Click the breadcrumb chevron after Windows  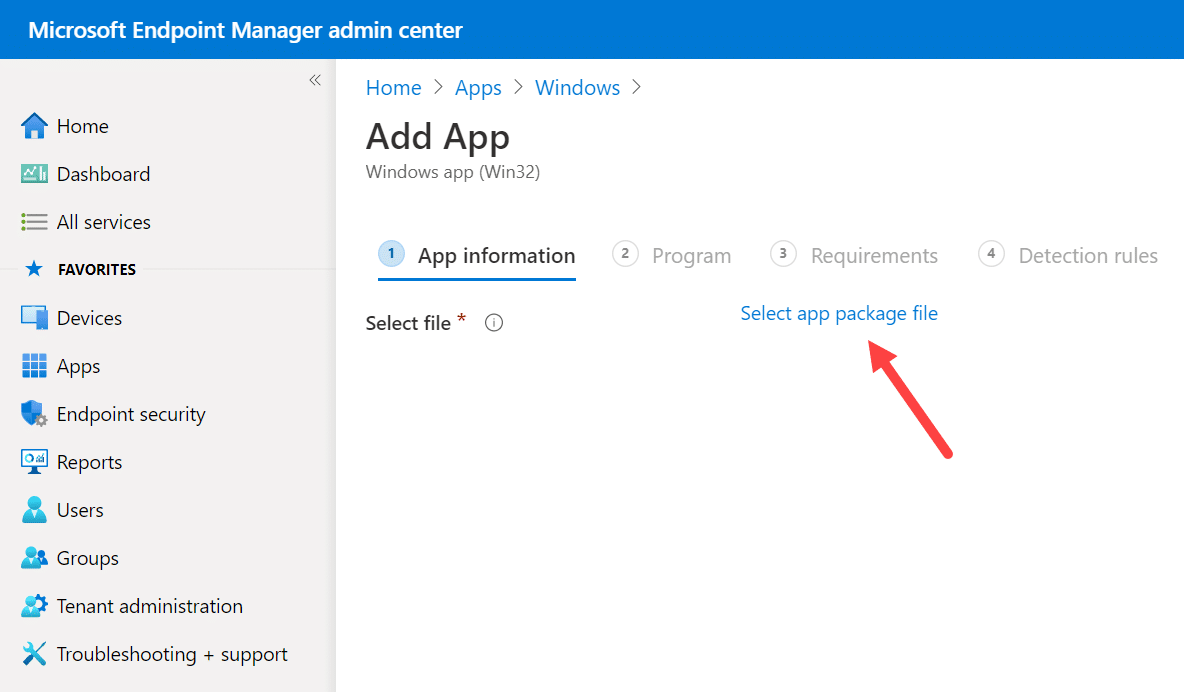637,88
